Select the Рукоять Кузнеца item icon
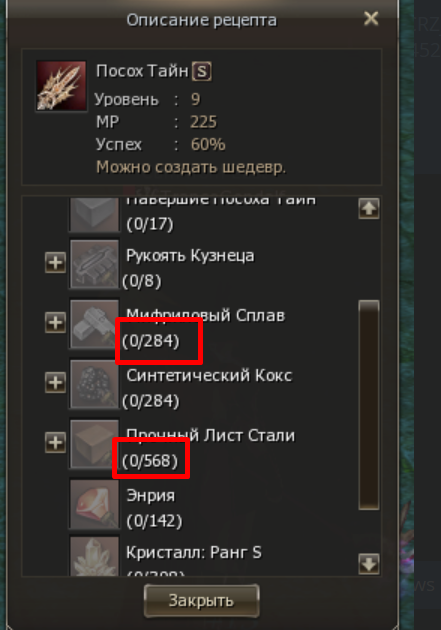 (x=94, y=264)
